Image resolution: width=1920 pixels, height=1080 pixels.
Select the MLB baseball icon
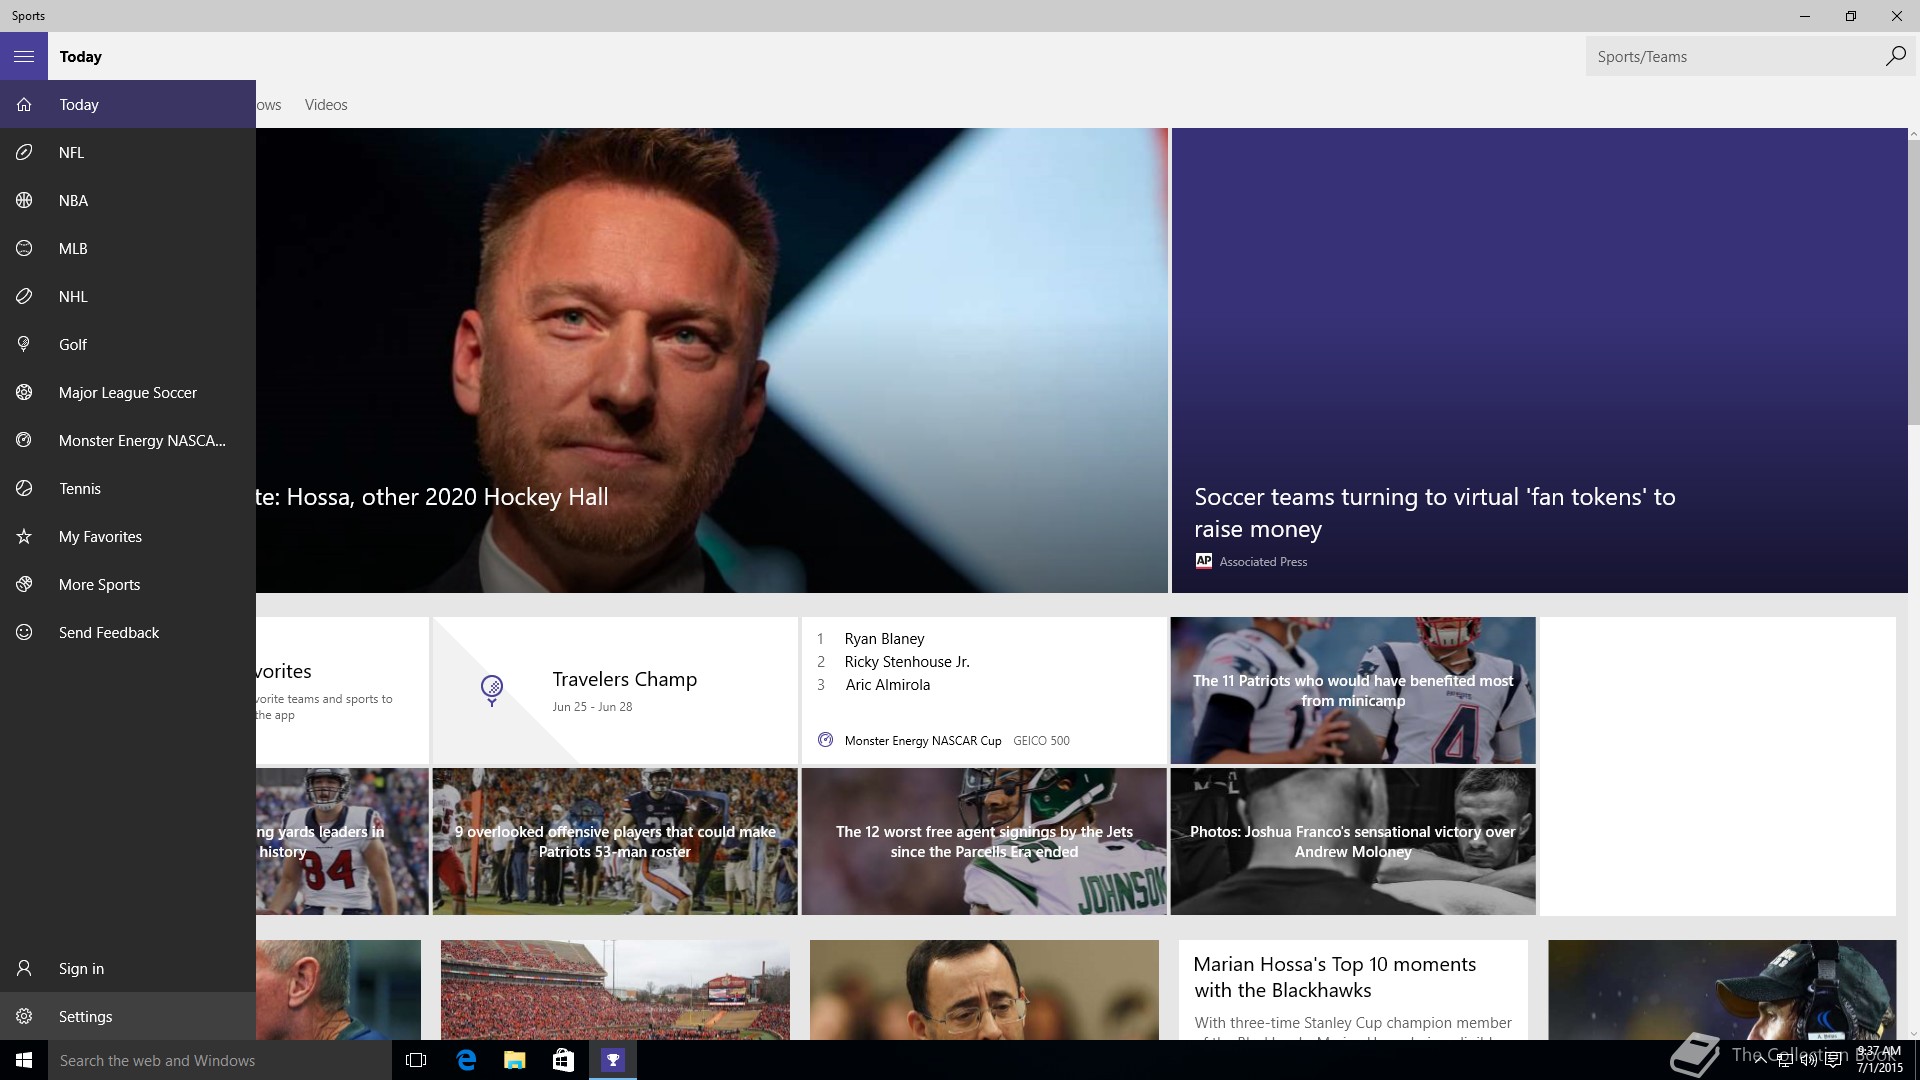click(x=24, y=248)
